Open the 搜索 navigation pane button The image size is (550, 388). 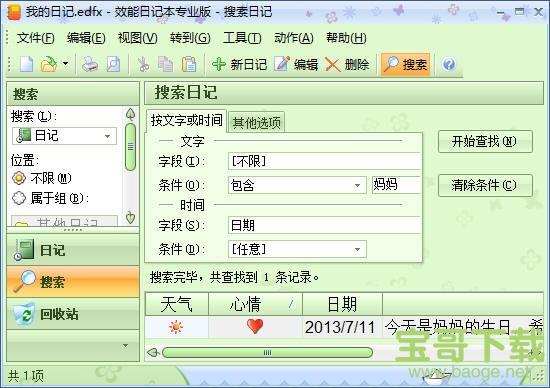click(x=73, y=282)
